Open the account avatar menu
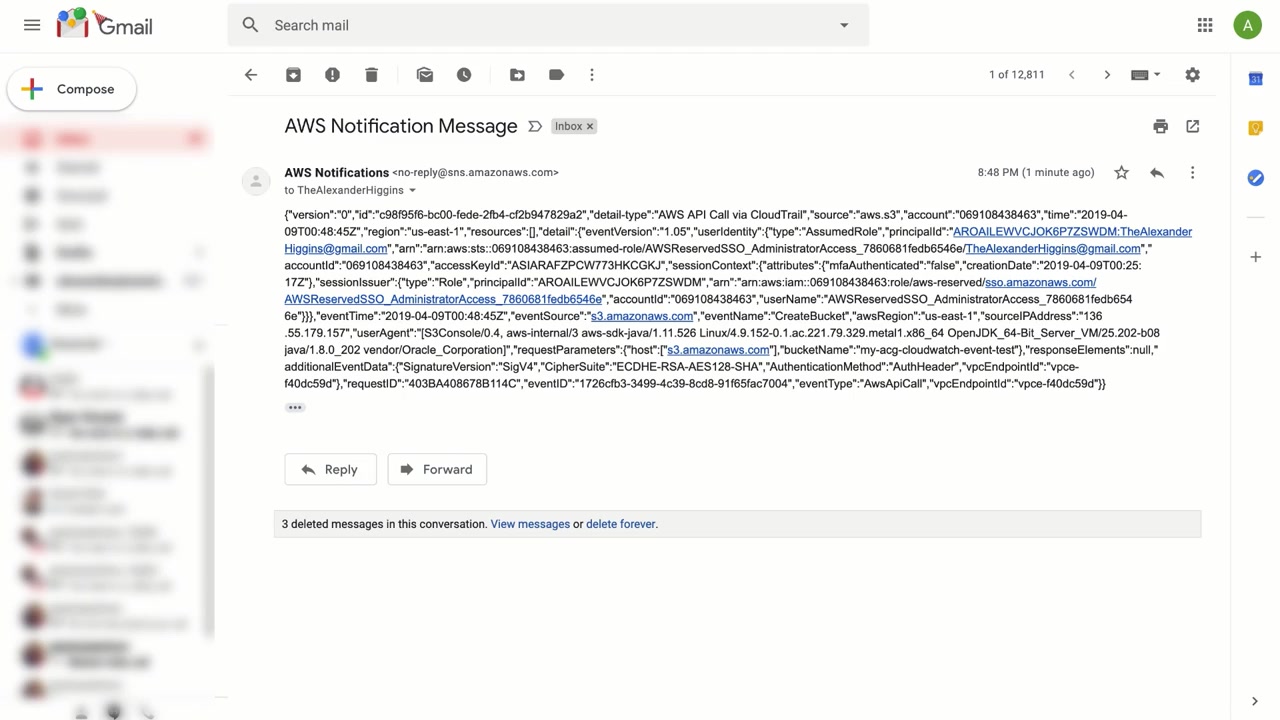The height and width of the screenshot is (720, 1280). point(1247,25)
